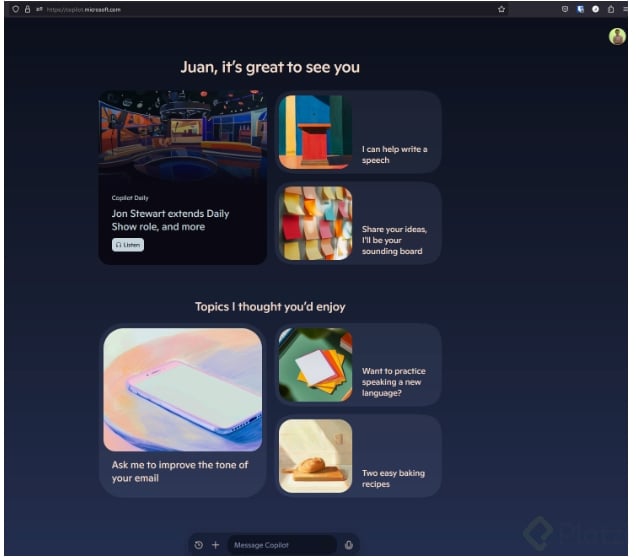
Task: Open the site permissions icon in address bar
Action: (x=39, y=9)
